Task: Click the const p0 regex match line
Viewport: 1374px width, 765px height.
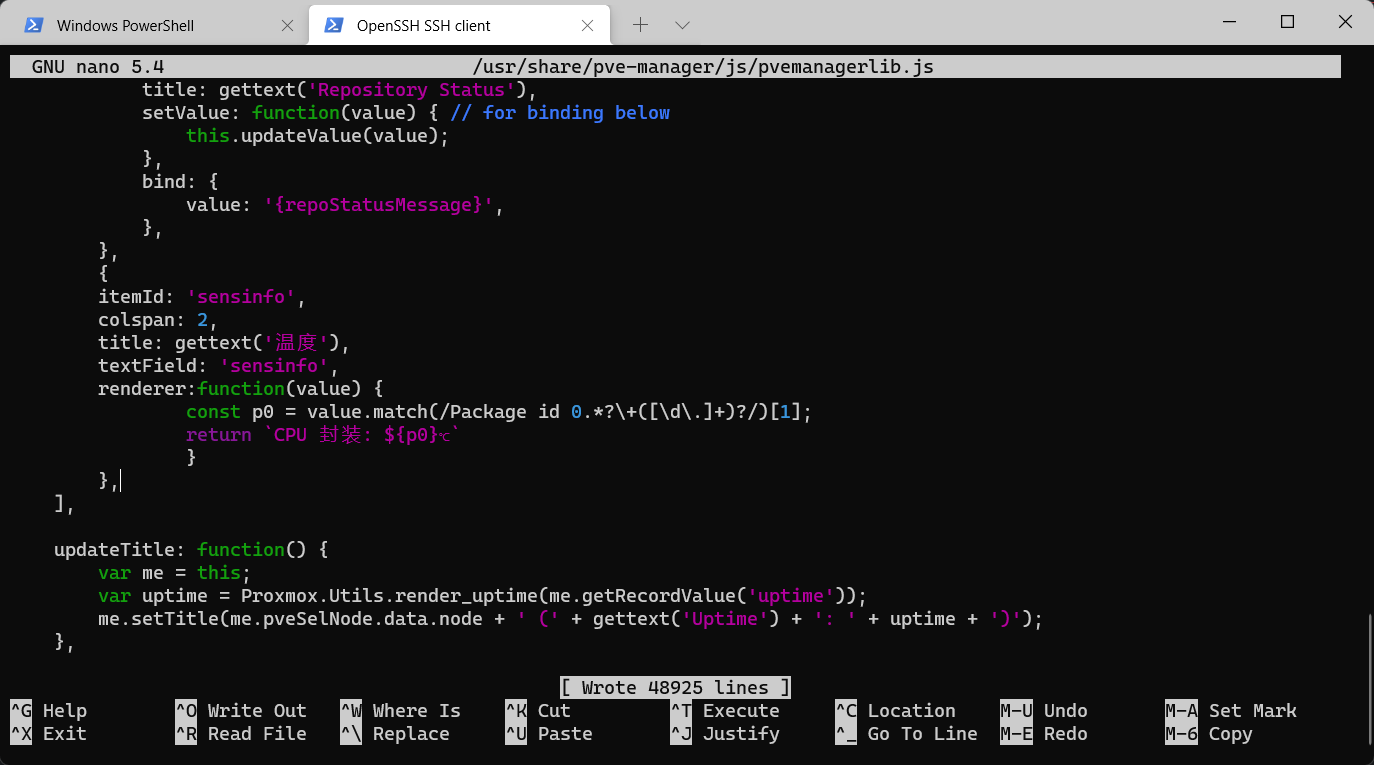Action: 499,412
